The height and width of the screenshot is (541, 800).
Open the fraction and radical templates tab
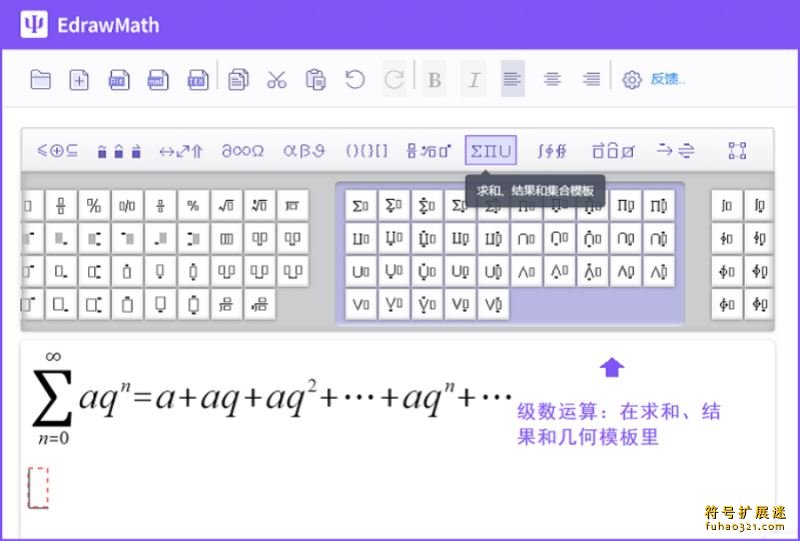tap(429, 151)
